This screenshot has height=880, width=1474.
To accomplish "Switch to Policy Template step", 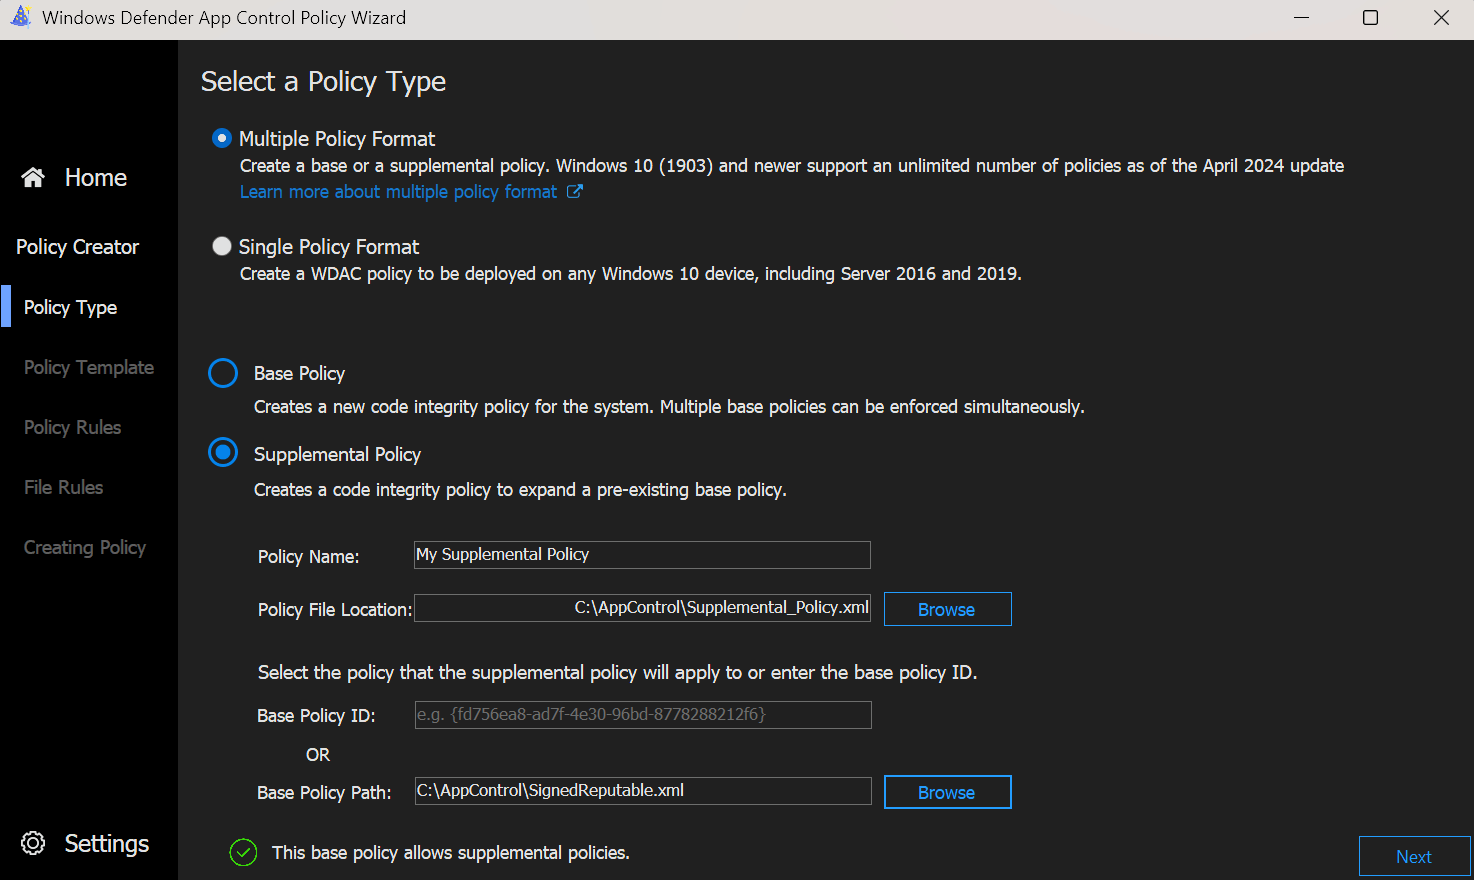I will [88, 367].
